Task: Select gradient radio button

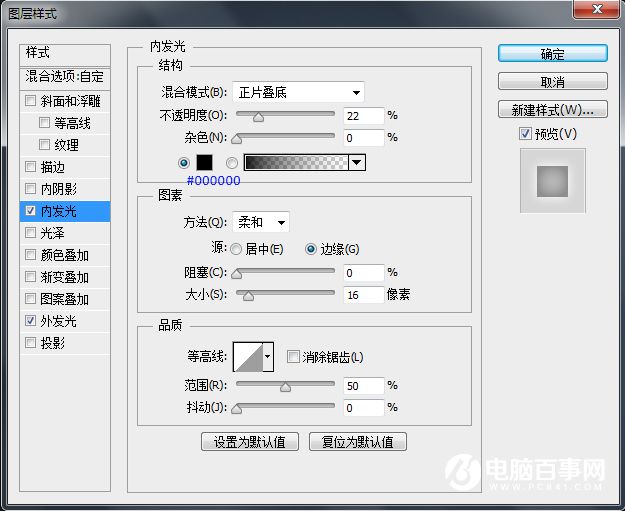Action: click(232, 163)
